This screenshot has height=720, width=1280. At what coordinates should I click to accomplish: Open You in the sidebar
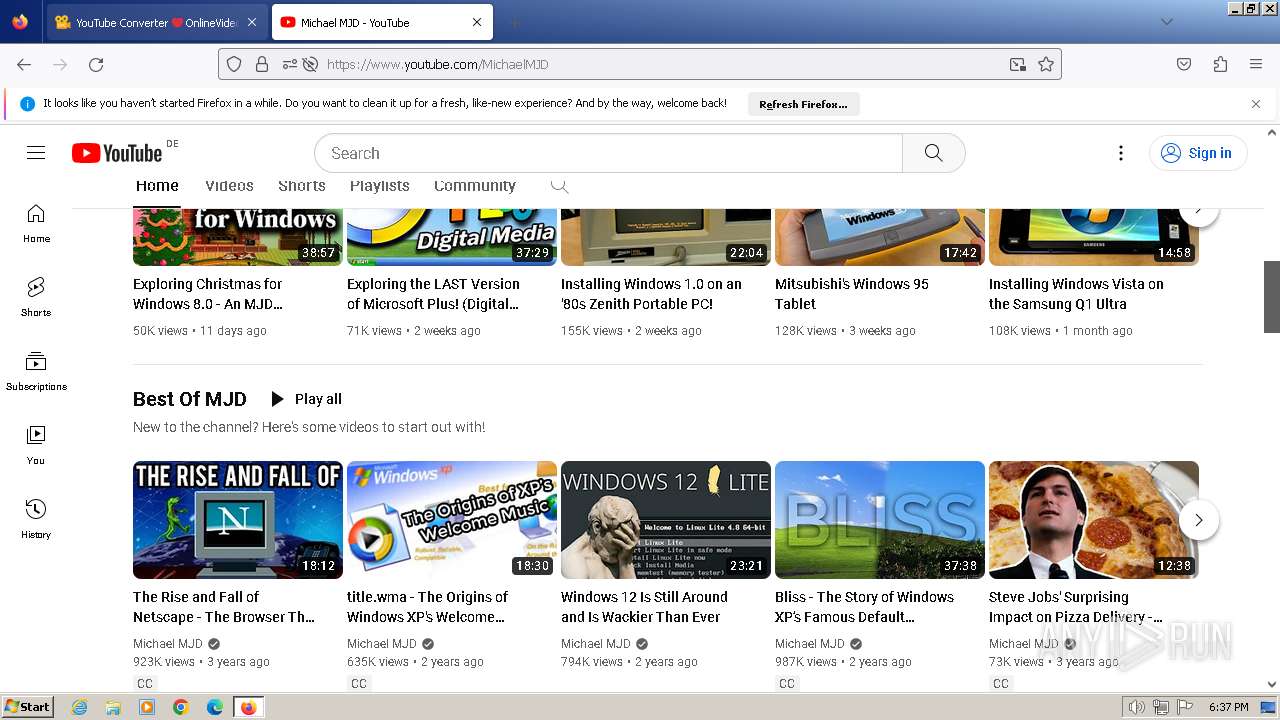pos(36,445)
